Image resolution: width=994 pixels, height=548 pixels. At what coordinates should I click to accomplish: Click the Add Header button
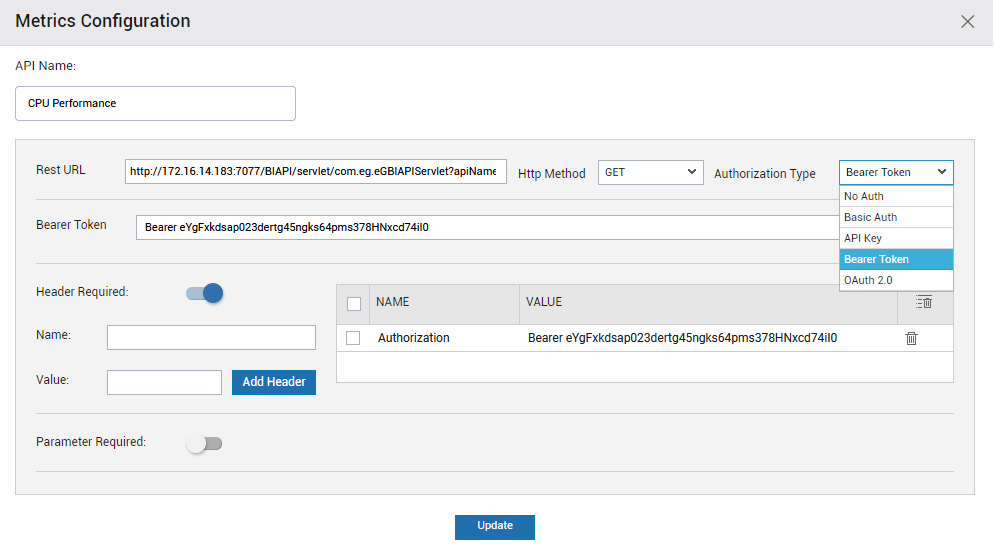tap(274, 382)
